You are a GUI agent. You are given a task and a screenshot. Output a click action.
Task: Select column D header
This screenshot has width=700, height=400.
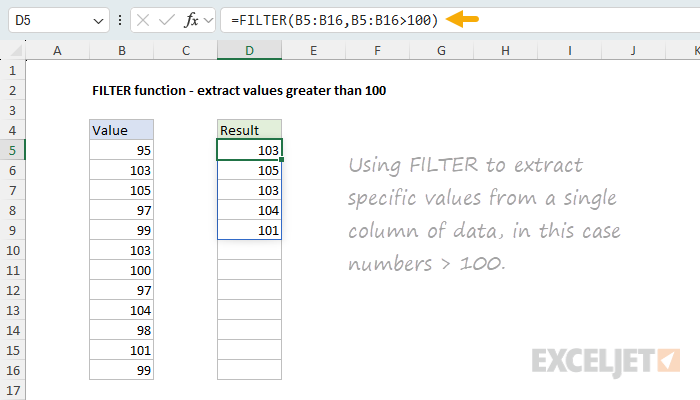pos(250,50)
